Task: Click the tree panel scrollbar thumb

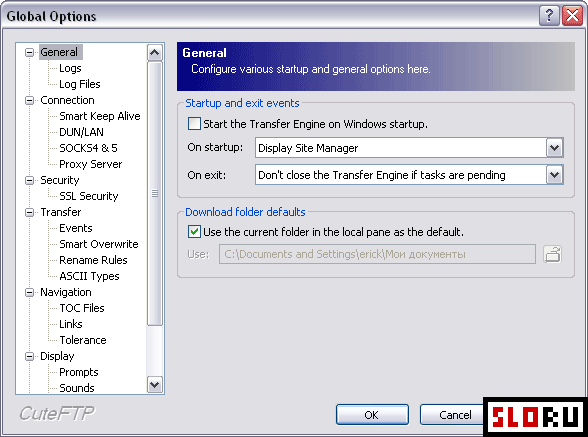Action: point(154,194)
